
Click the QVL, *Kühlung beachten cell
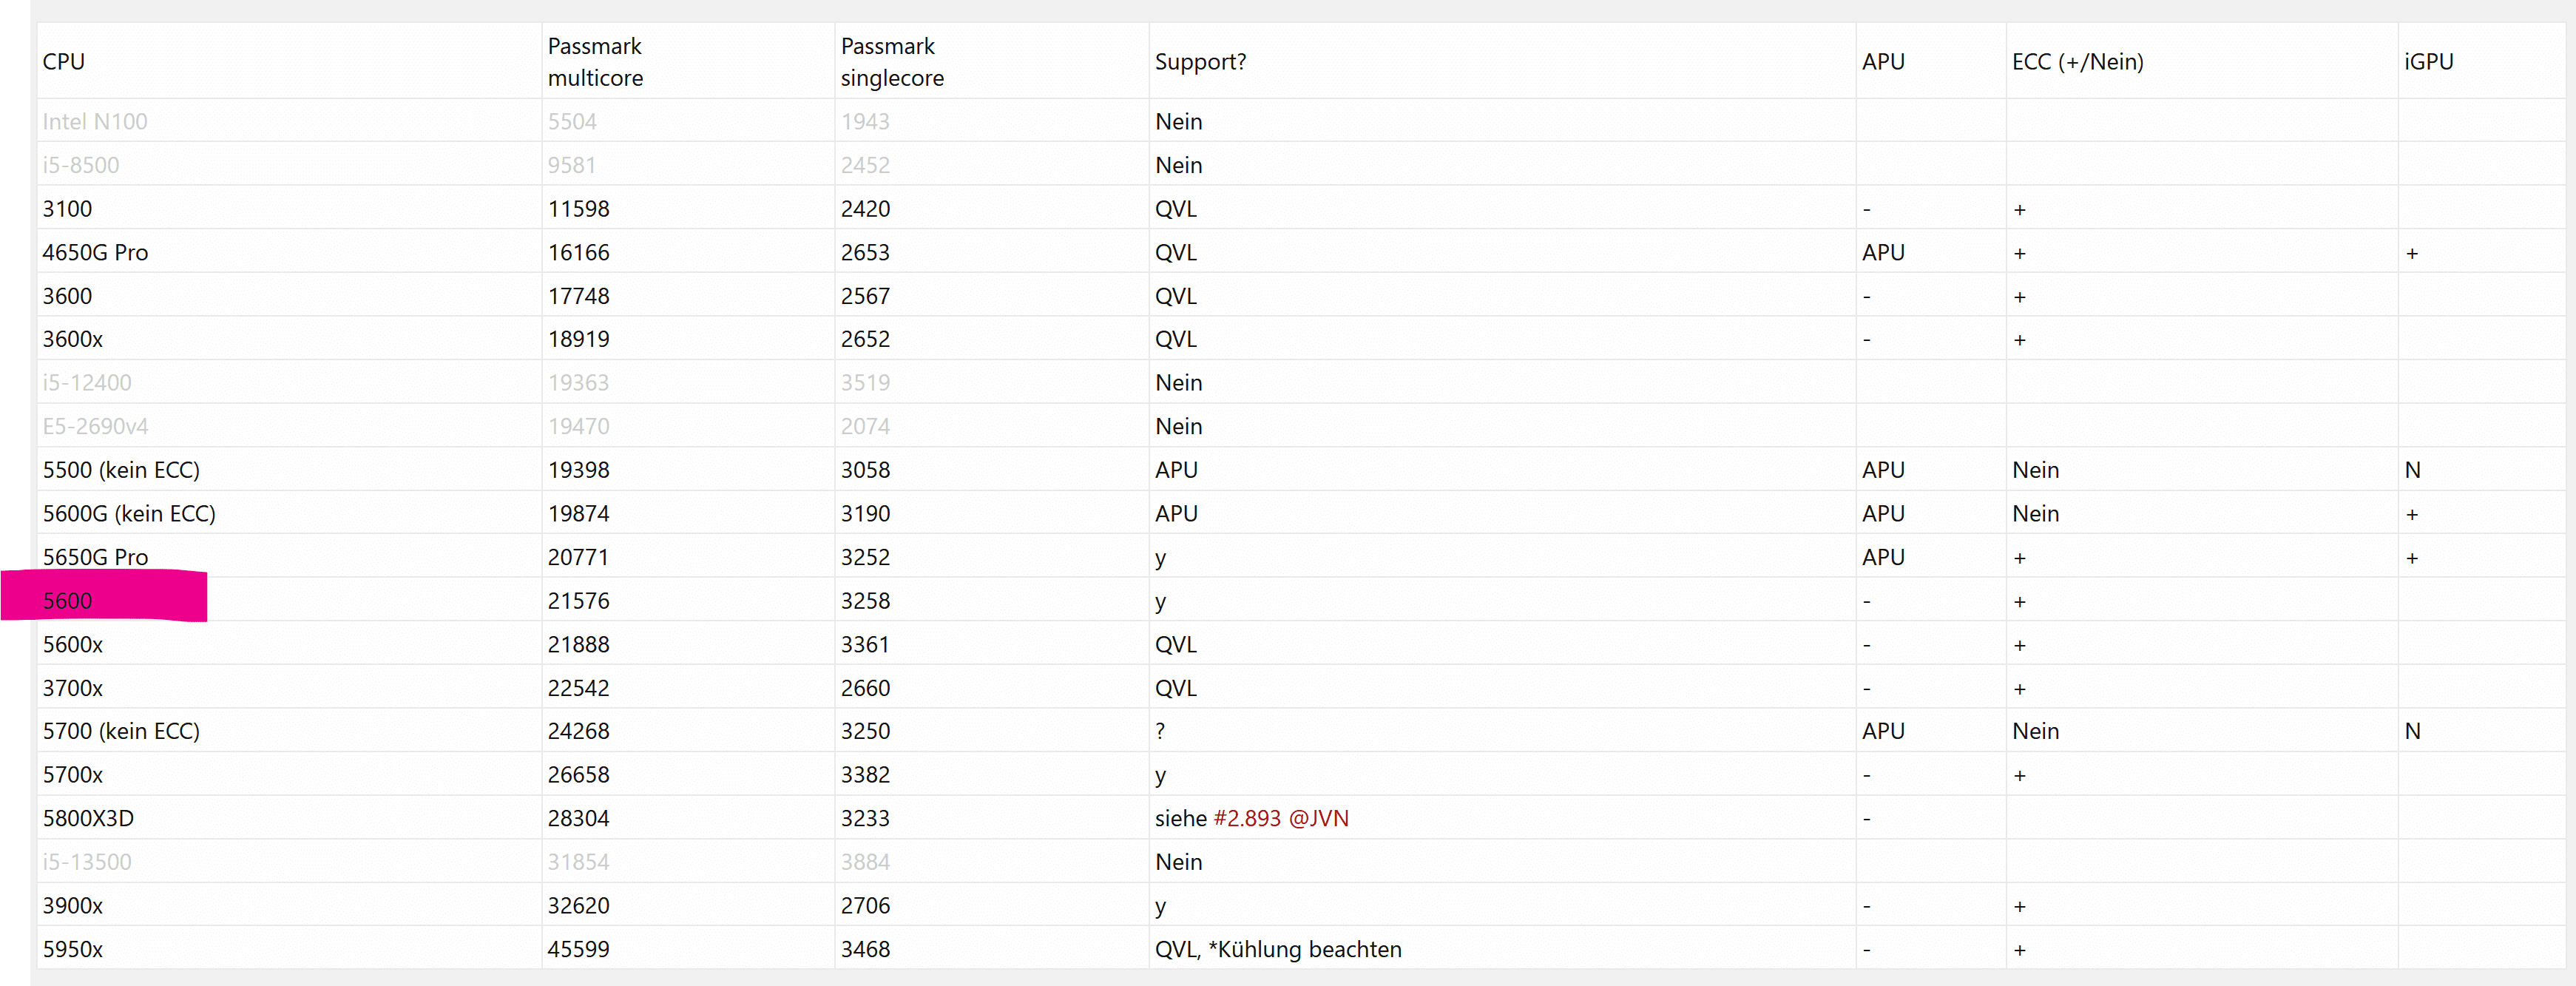[x=1277, y=949]
